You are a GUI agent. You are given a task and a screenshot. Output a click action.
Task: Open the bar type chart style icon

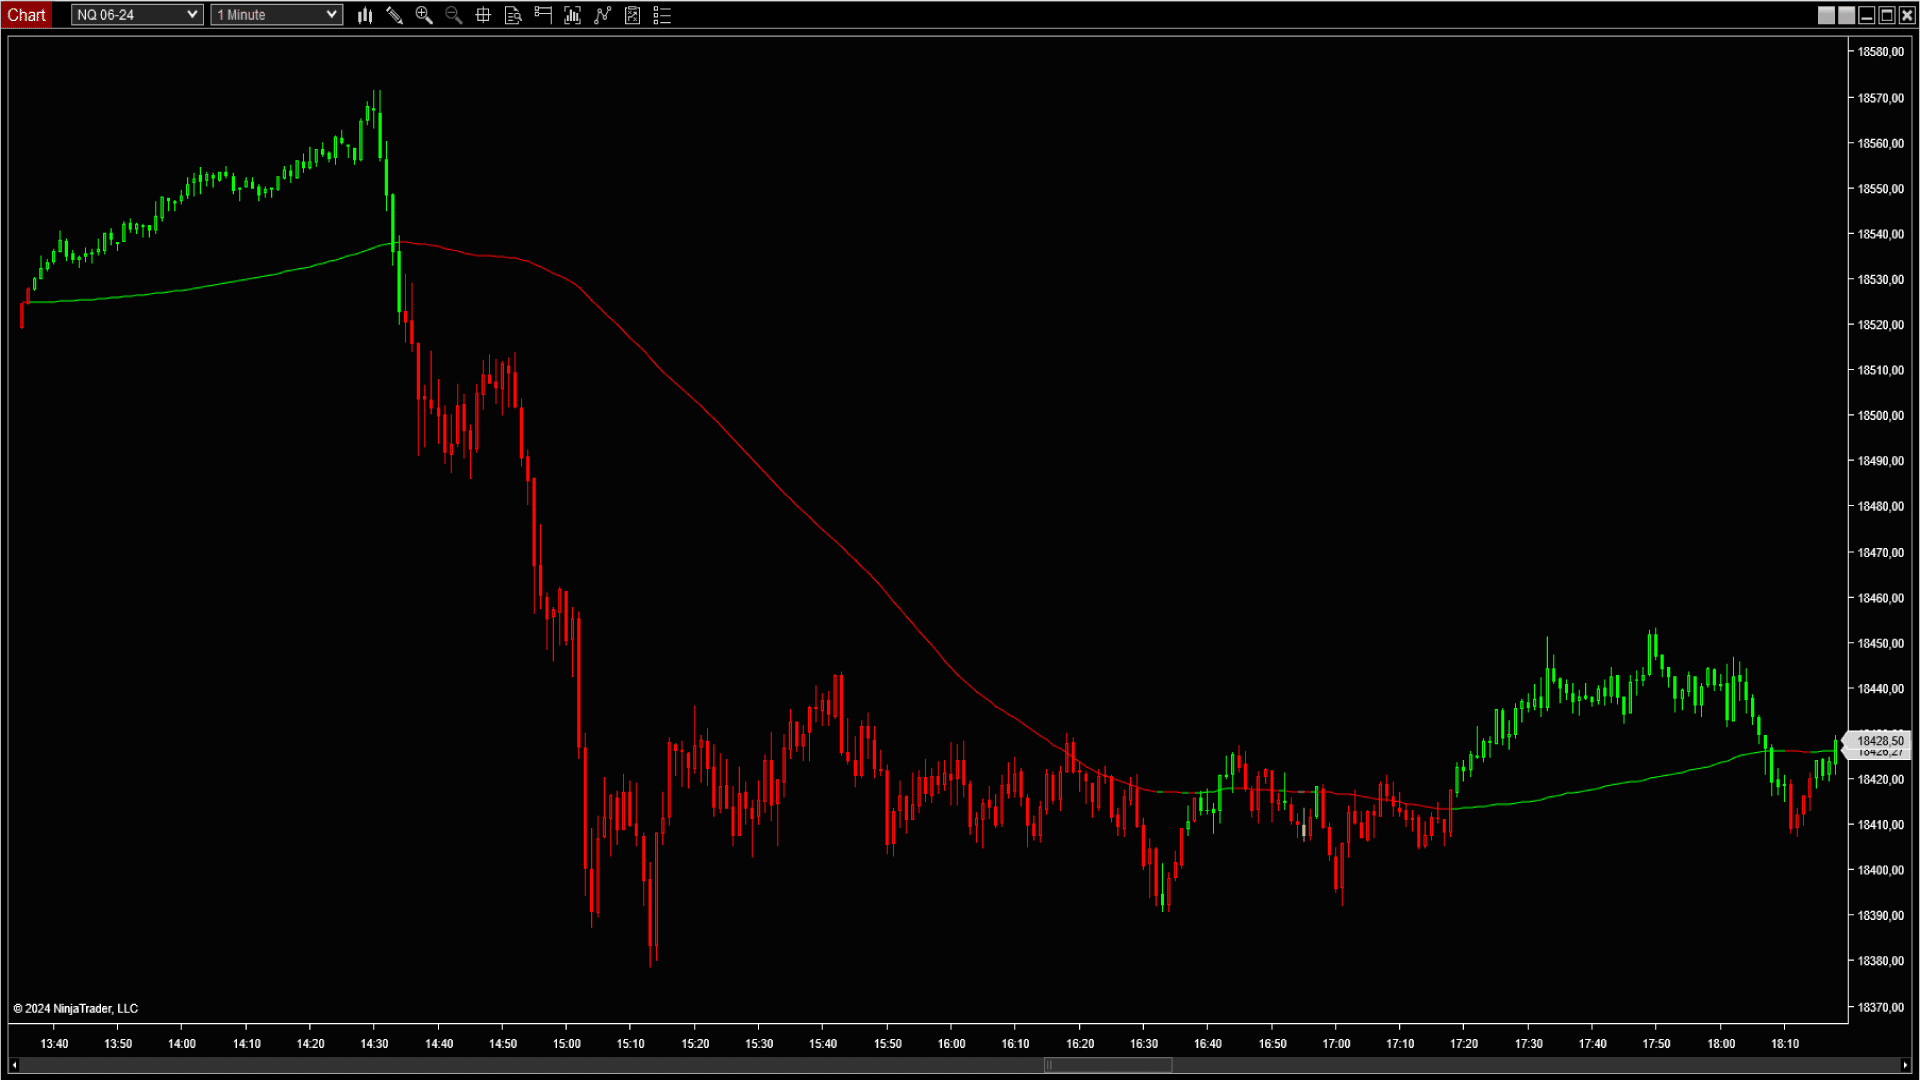tap(365, 15)
